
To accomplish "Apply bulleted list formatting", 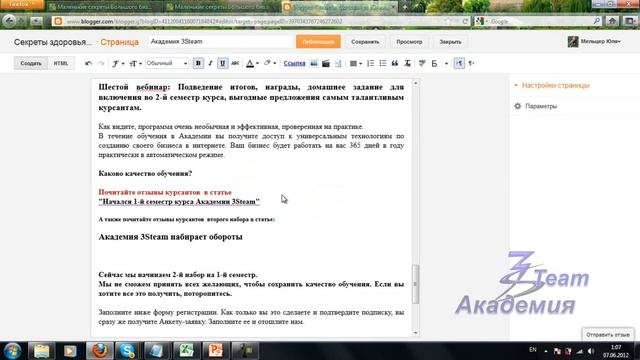I will coord(383,63).
